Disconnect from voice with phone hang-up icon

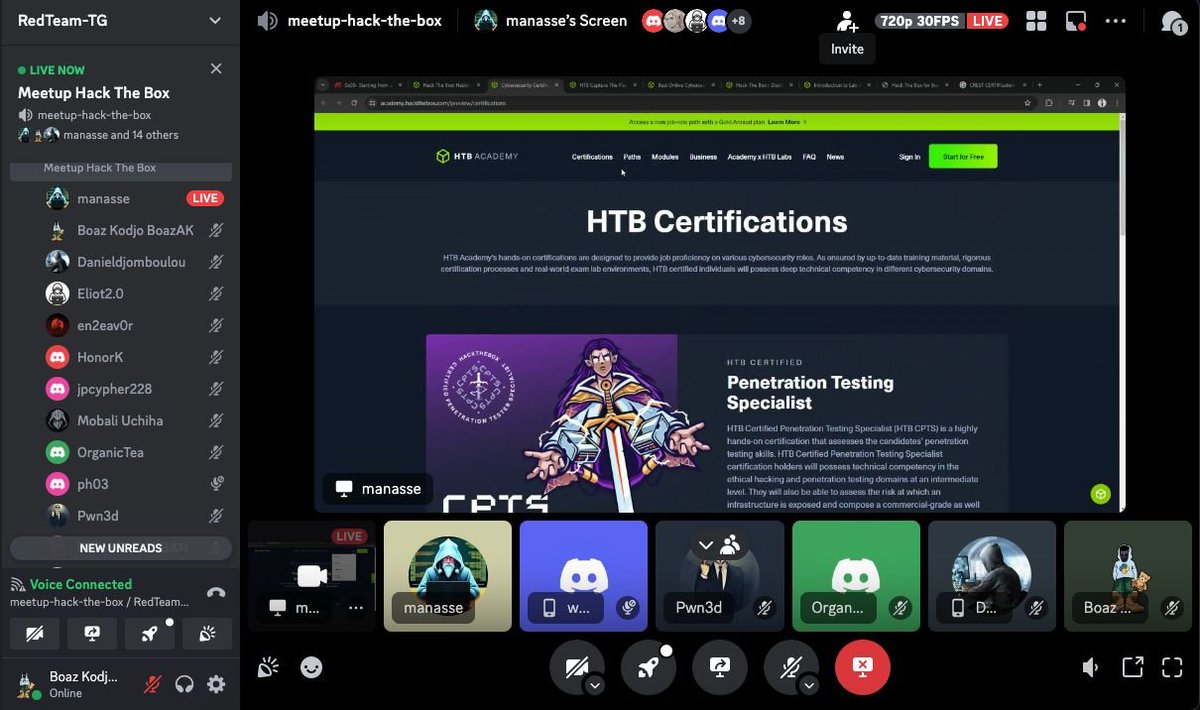[215, 593]
